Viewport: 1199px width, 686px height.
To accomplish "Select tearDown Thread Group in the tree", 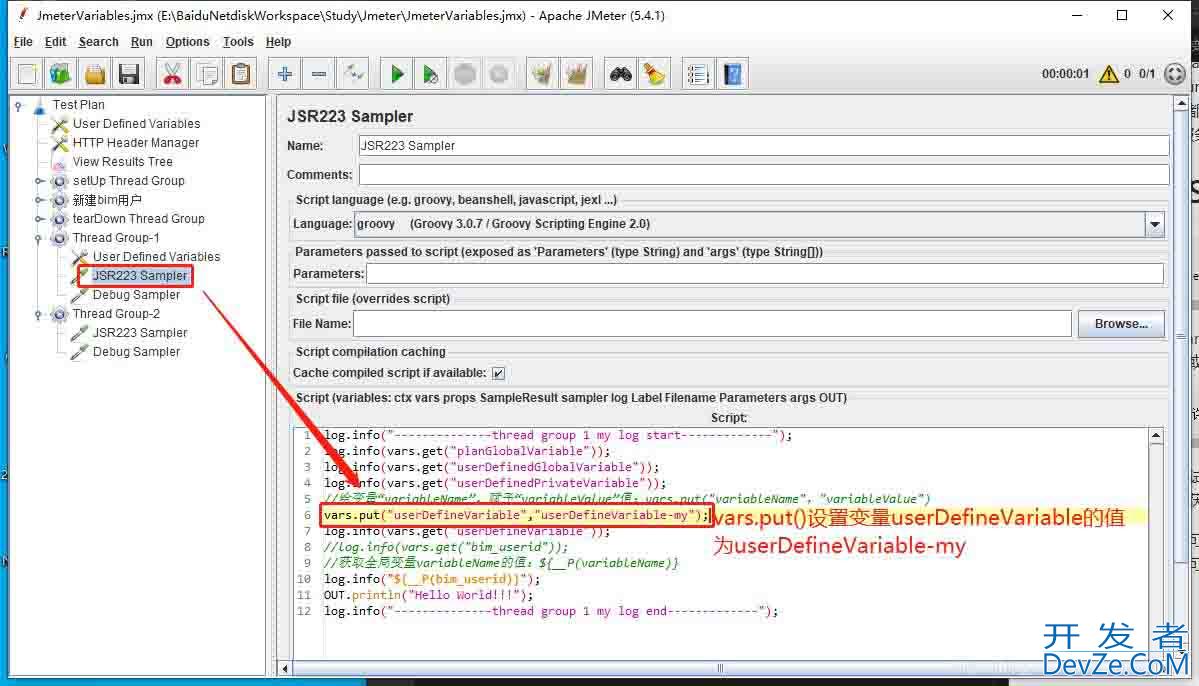I will (138, 219).
